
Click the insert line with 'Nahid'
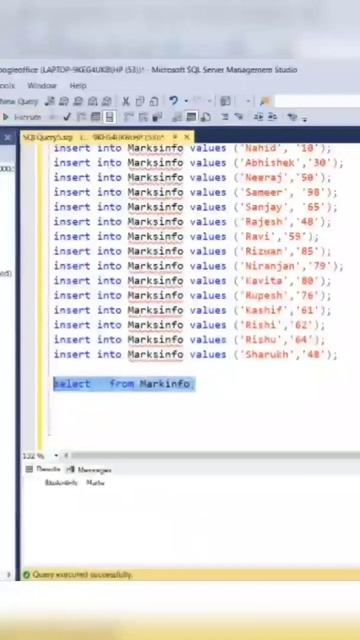(x=193, y=148)
